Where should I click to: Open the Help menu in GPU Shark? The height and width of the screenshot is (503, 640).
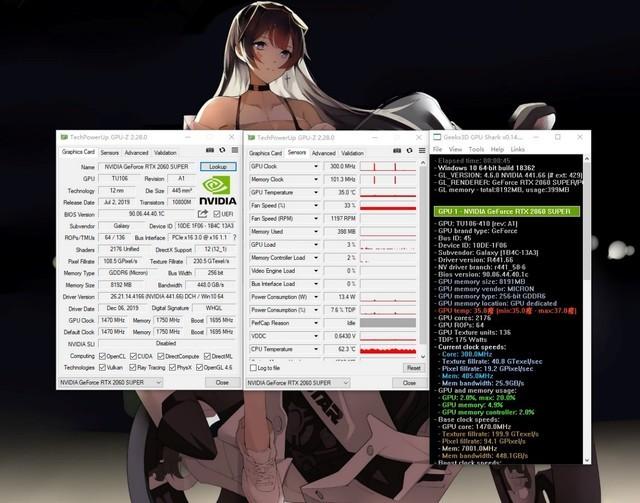497,149
